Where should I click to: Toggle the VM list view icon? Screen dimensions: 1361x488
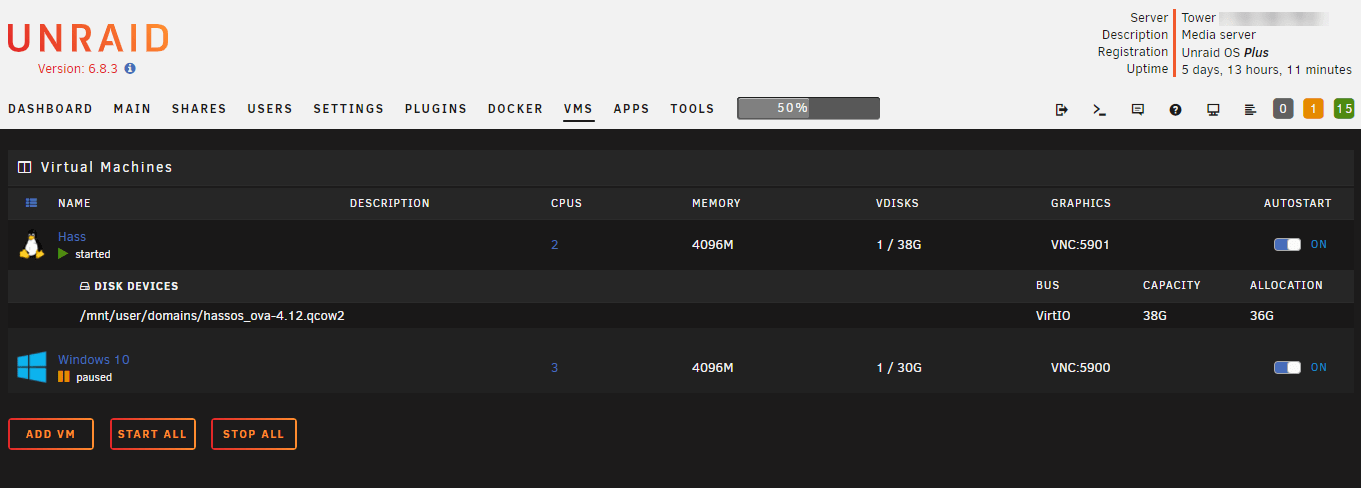(x=31, y=203)
